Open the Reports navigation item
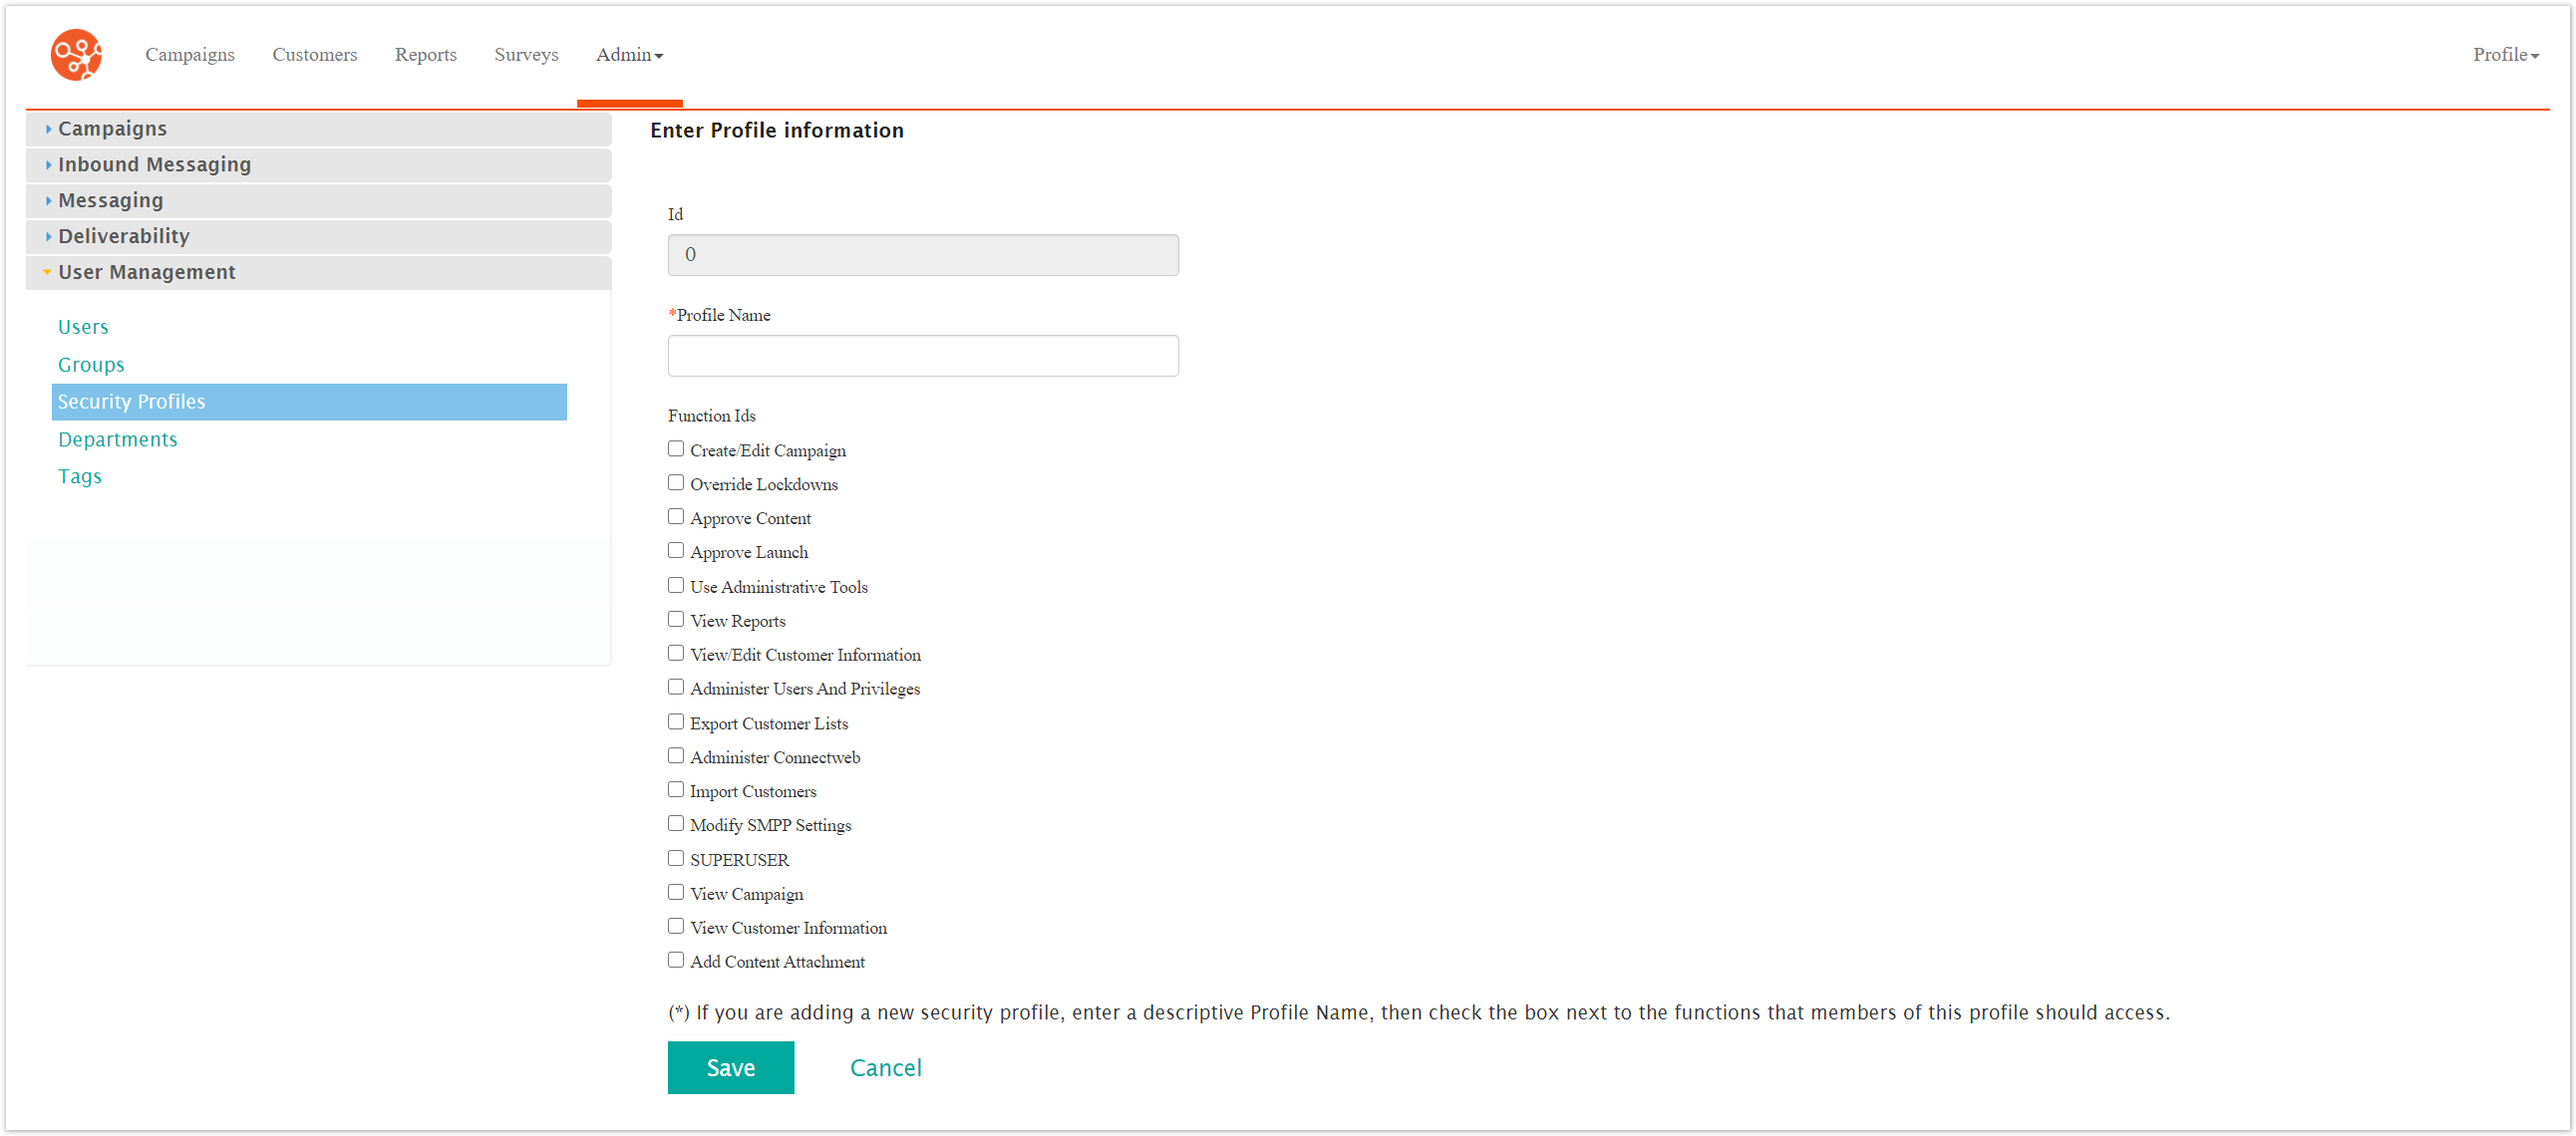 point(425,55)
